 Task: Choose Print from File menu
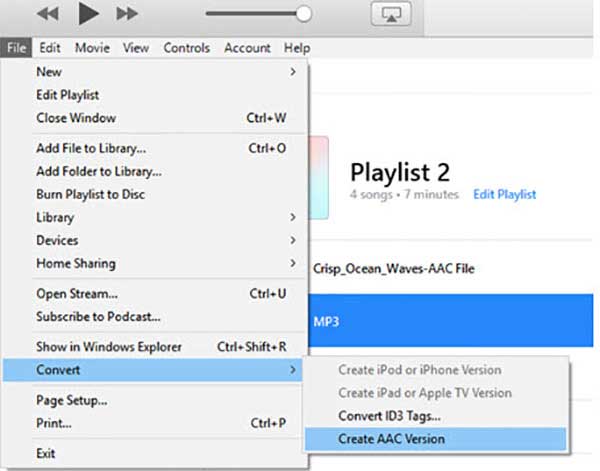click(x=153, y=423)
